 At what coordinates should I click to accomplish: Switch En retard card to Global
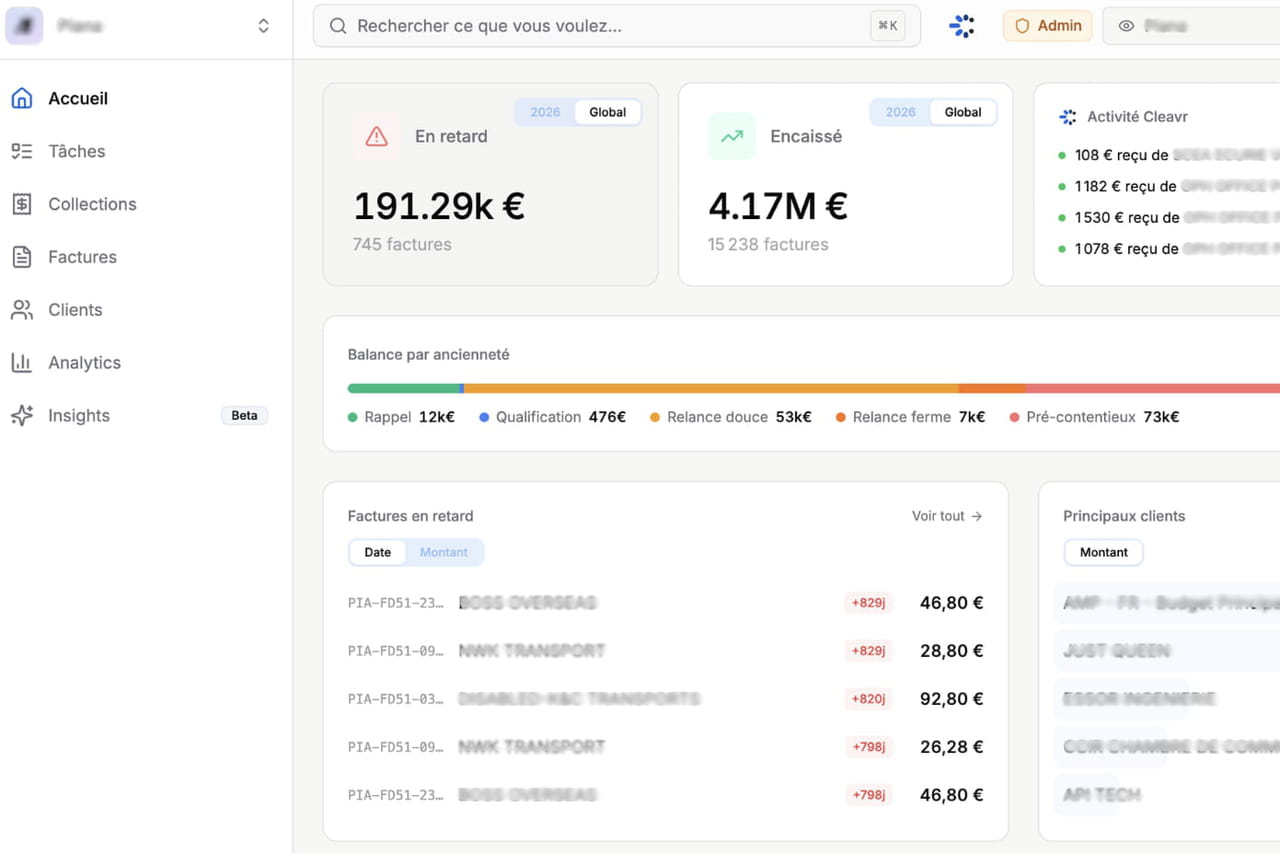(608, 112)
